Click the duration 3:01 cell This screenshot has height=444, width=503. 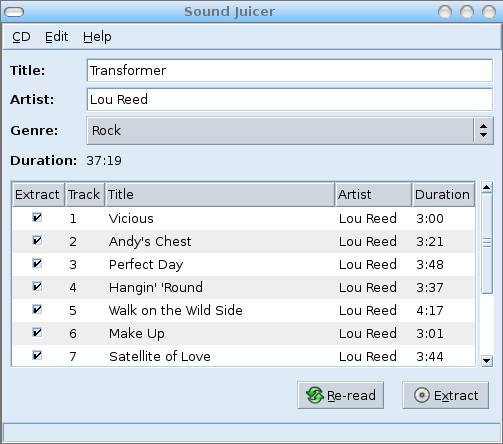pos(430,334)
